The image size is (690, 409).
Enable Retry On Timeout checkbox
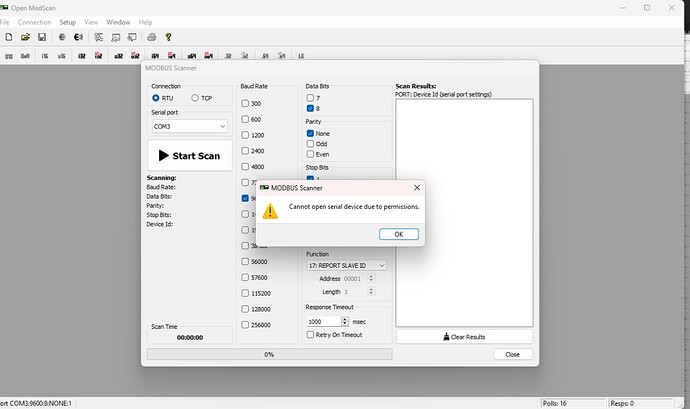[311, 335]
